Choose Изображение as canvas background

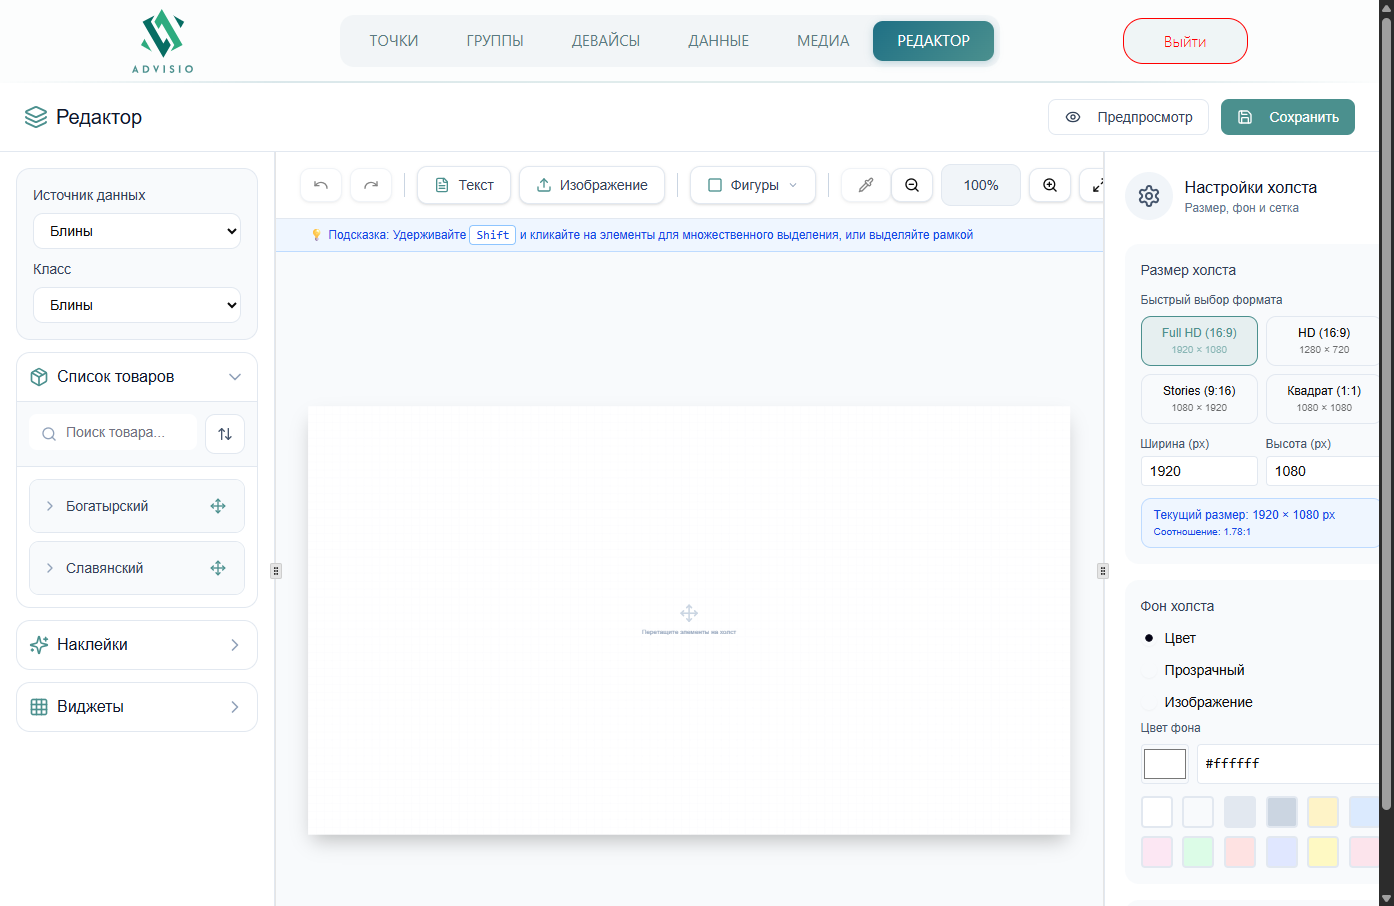tap(1150, 703)
